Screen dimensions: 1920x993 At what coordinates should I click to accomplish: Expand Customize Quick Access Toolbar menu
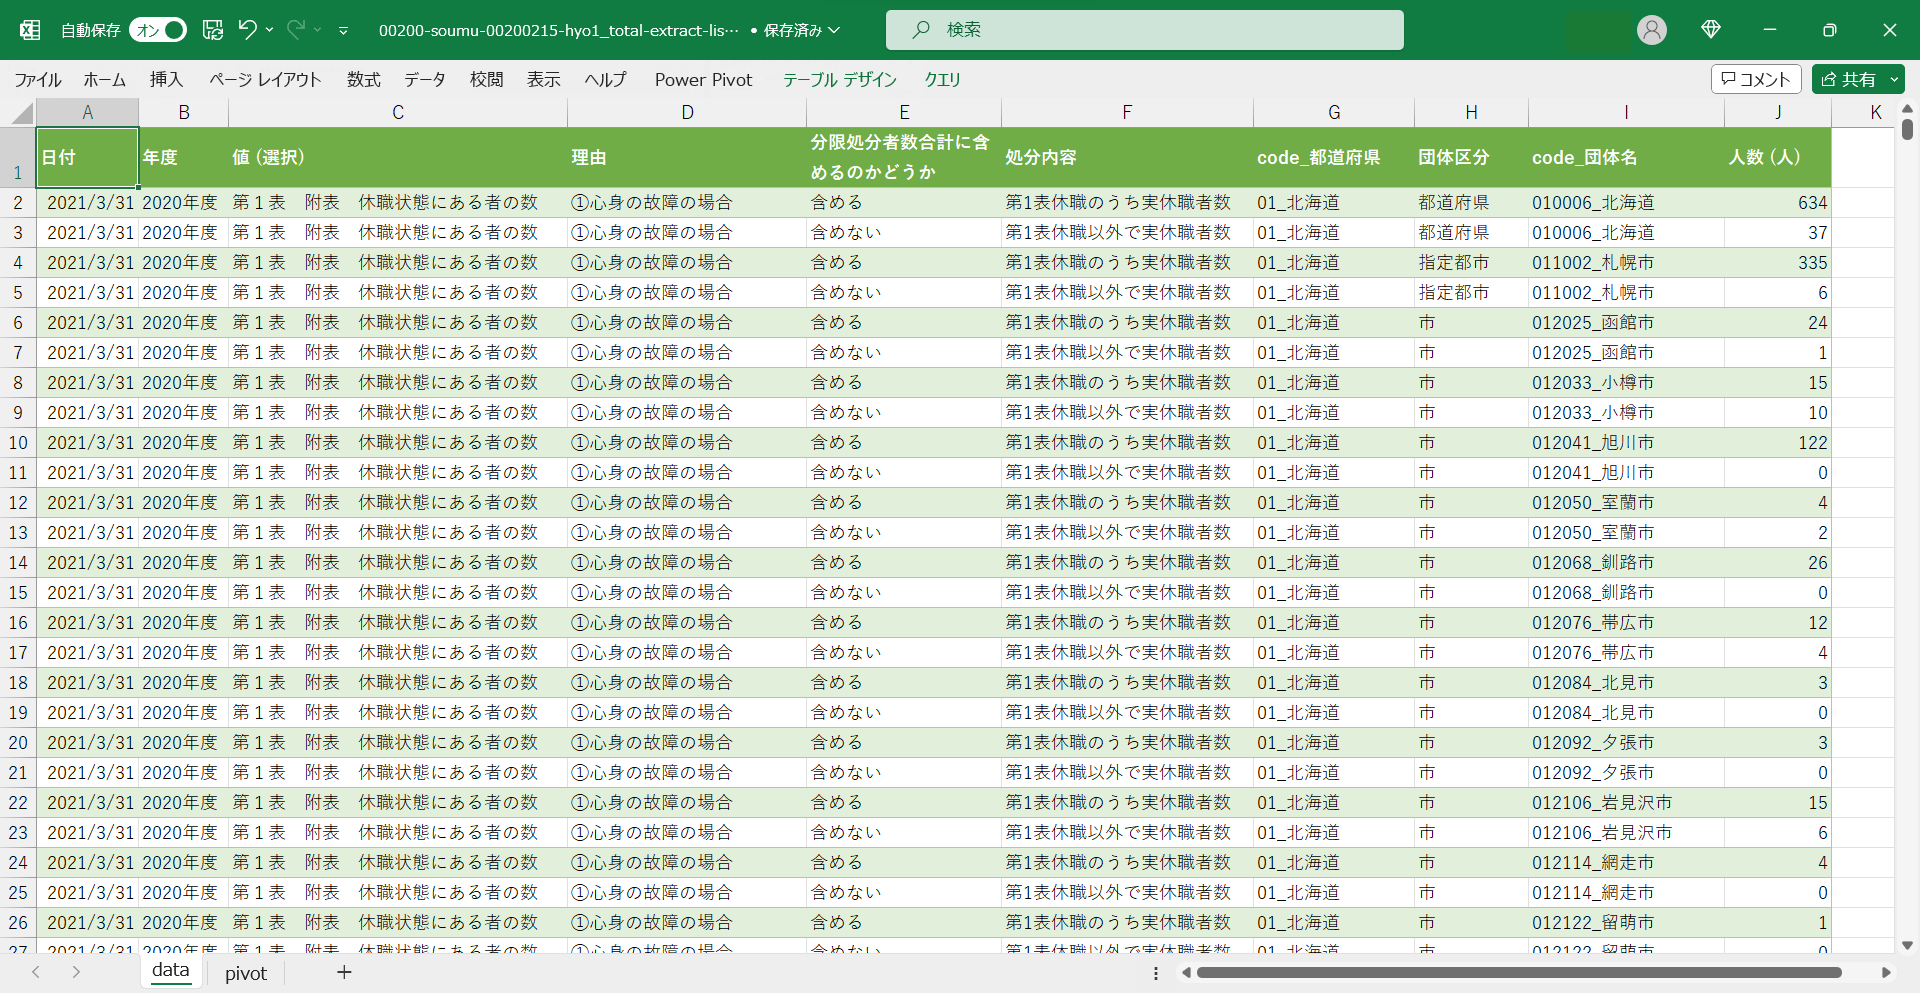pyautogui.click(x=343, y=31)
